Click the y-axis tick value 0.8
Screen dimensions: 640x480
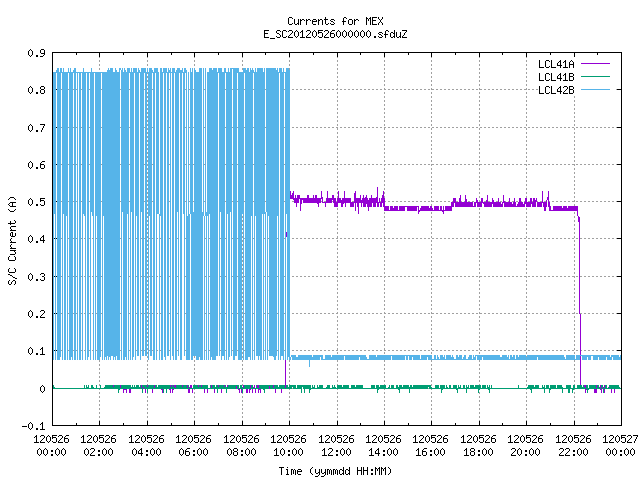click(36, 90)
